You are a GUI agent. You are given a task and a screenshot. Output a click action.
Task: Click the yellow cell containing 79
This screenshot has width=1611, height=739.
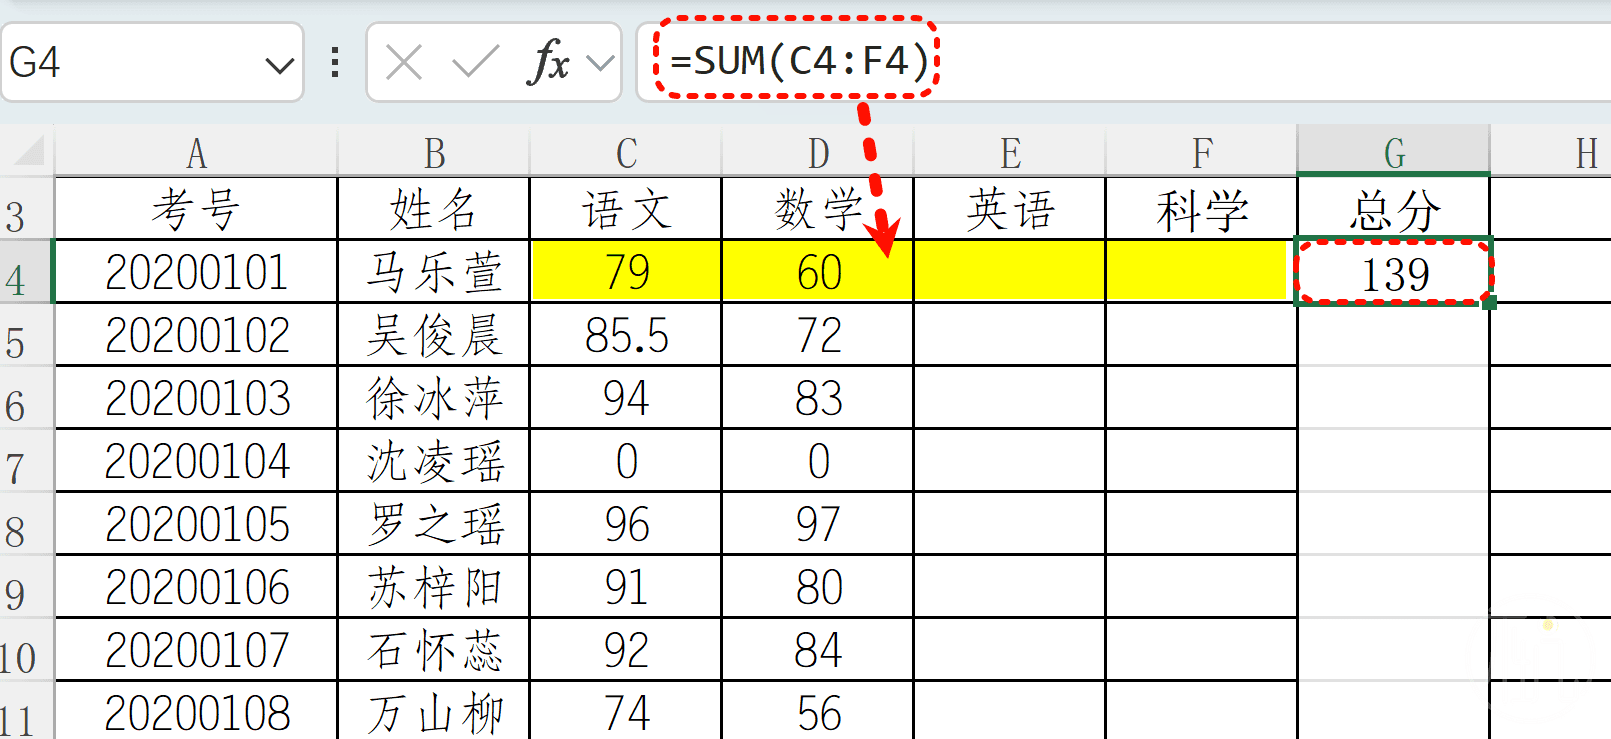[626, 272]
